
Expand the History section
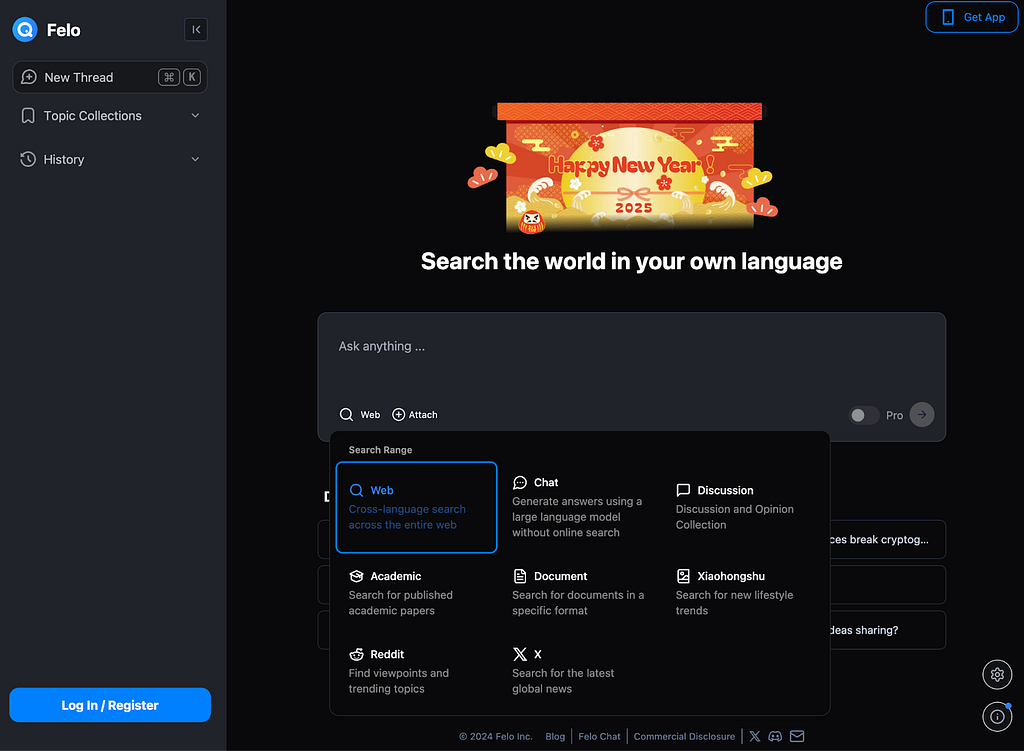[x=110, y=159]
